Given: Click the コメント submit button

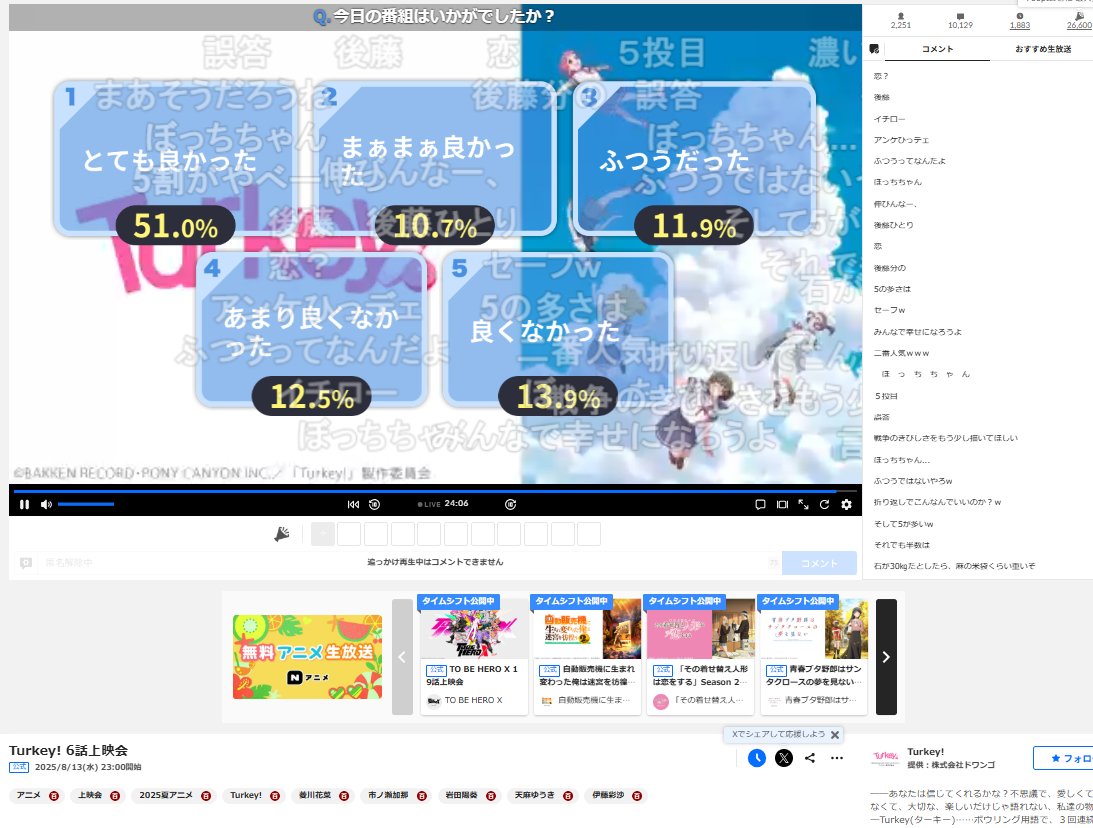Looking at the screenshot, I should (819, 563).
